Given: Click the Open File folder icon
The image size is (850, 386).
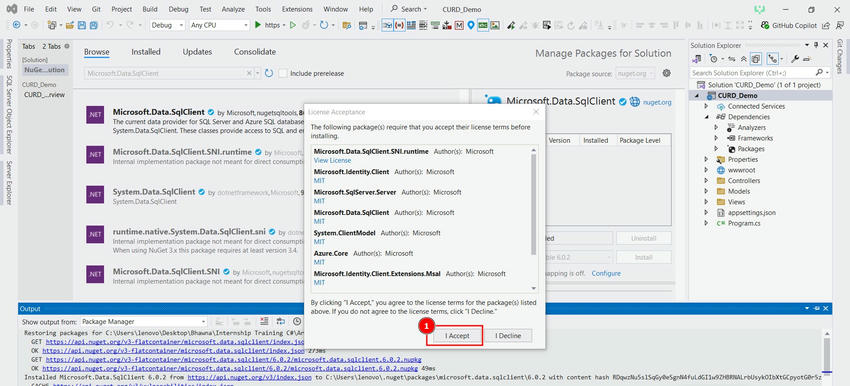Looking at the screenshot, I should pos(70,25).
